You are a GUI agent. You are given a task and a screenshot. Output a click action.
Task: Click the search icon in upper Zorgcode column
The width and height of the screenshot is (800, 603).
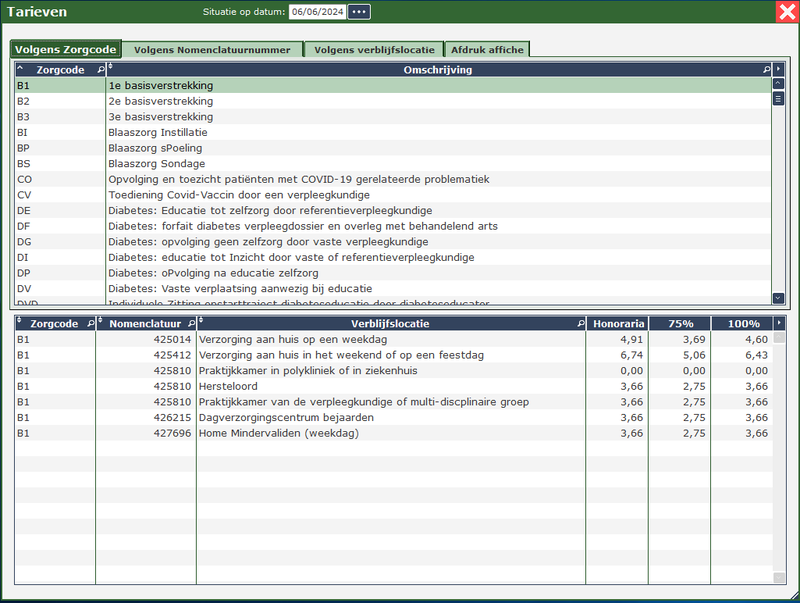pos(100,70)
